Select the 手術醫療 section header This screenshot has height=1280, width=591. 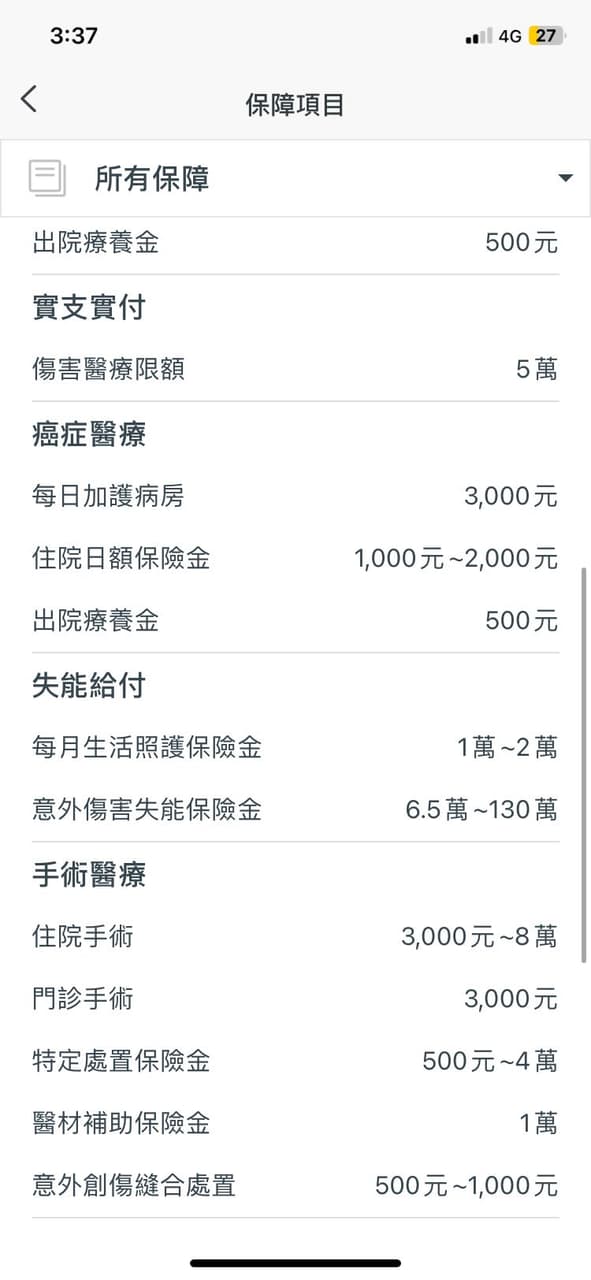89,875
